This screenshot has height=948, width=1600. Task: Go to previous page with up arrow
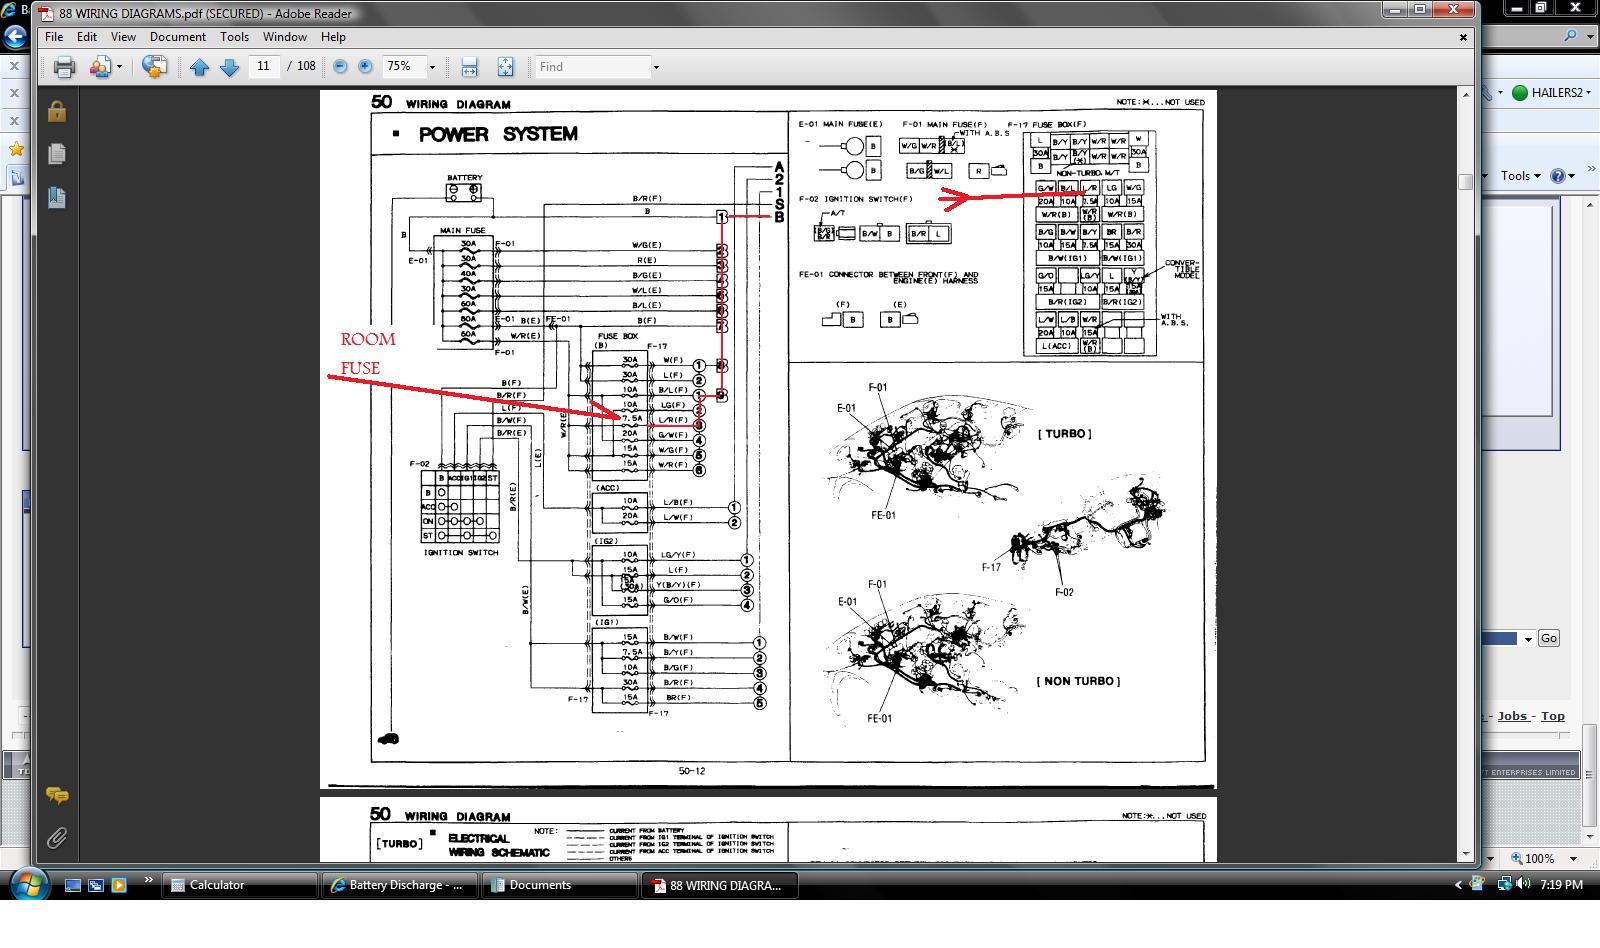[x=199, y=67]
